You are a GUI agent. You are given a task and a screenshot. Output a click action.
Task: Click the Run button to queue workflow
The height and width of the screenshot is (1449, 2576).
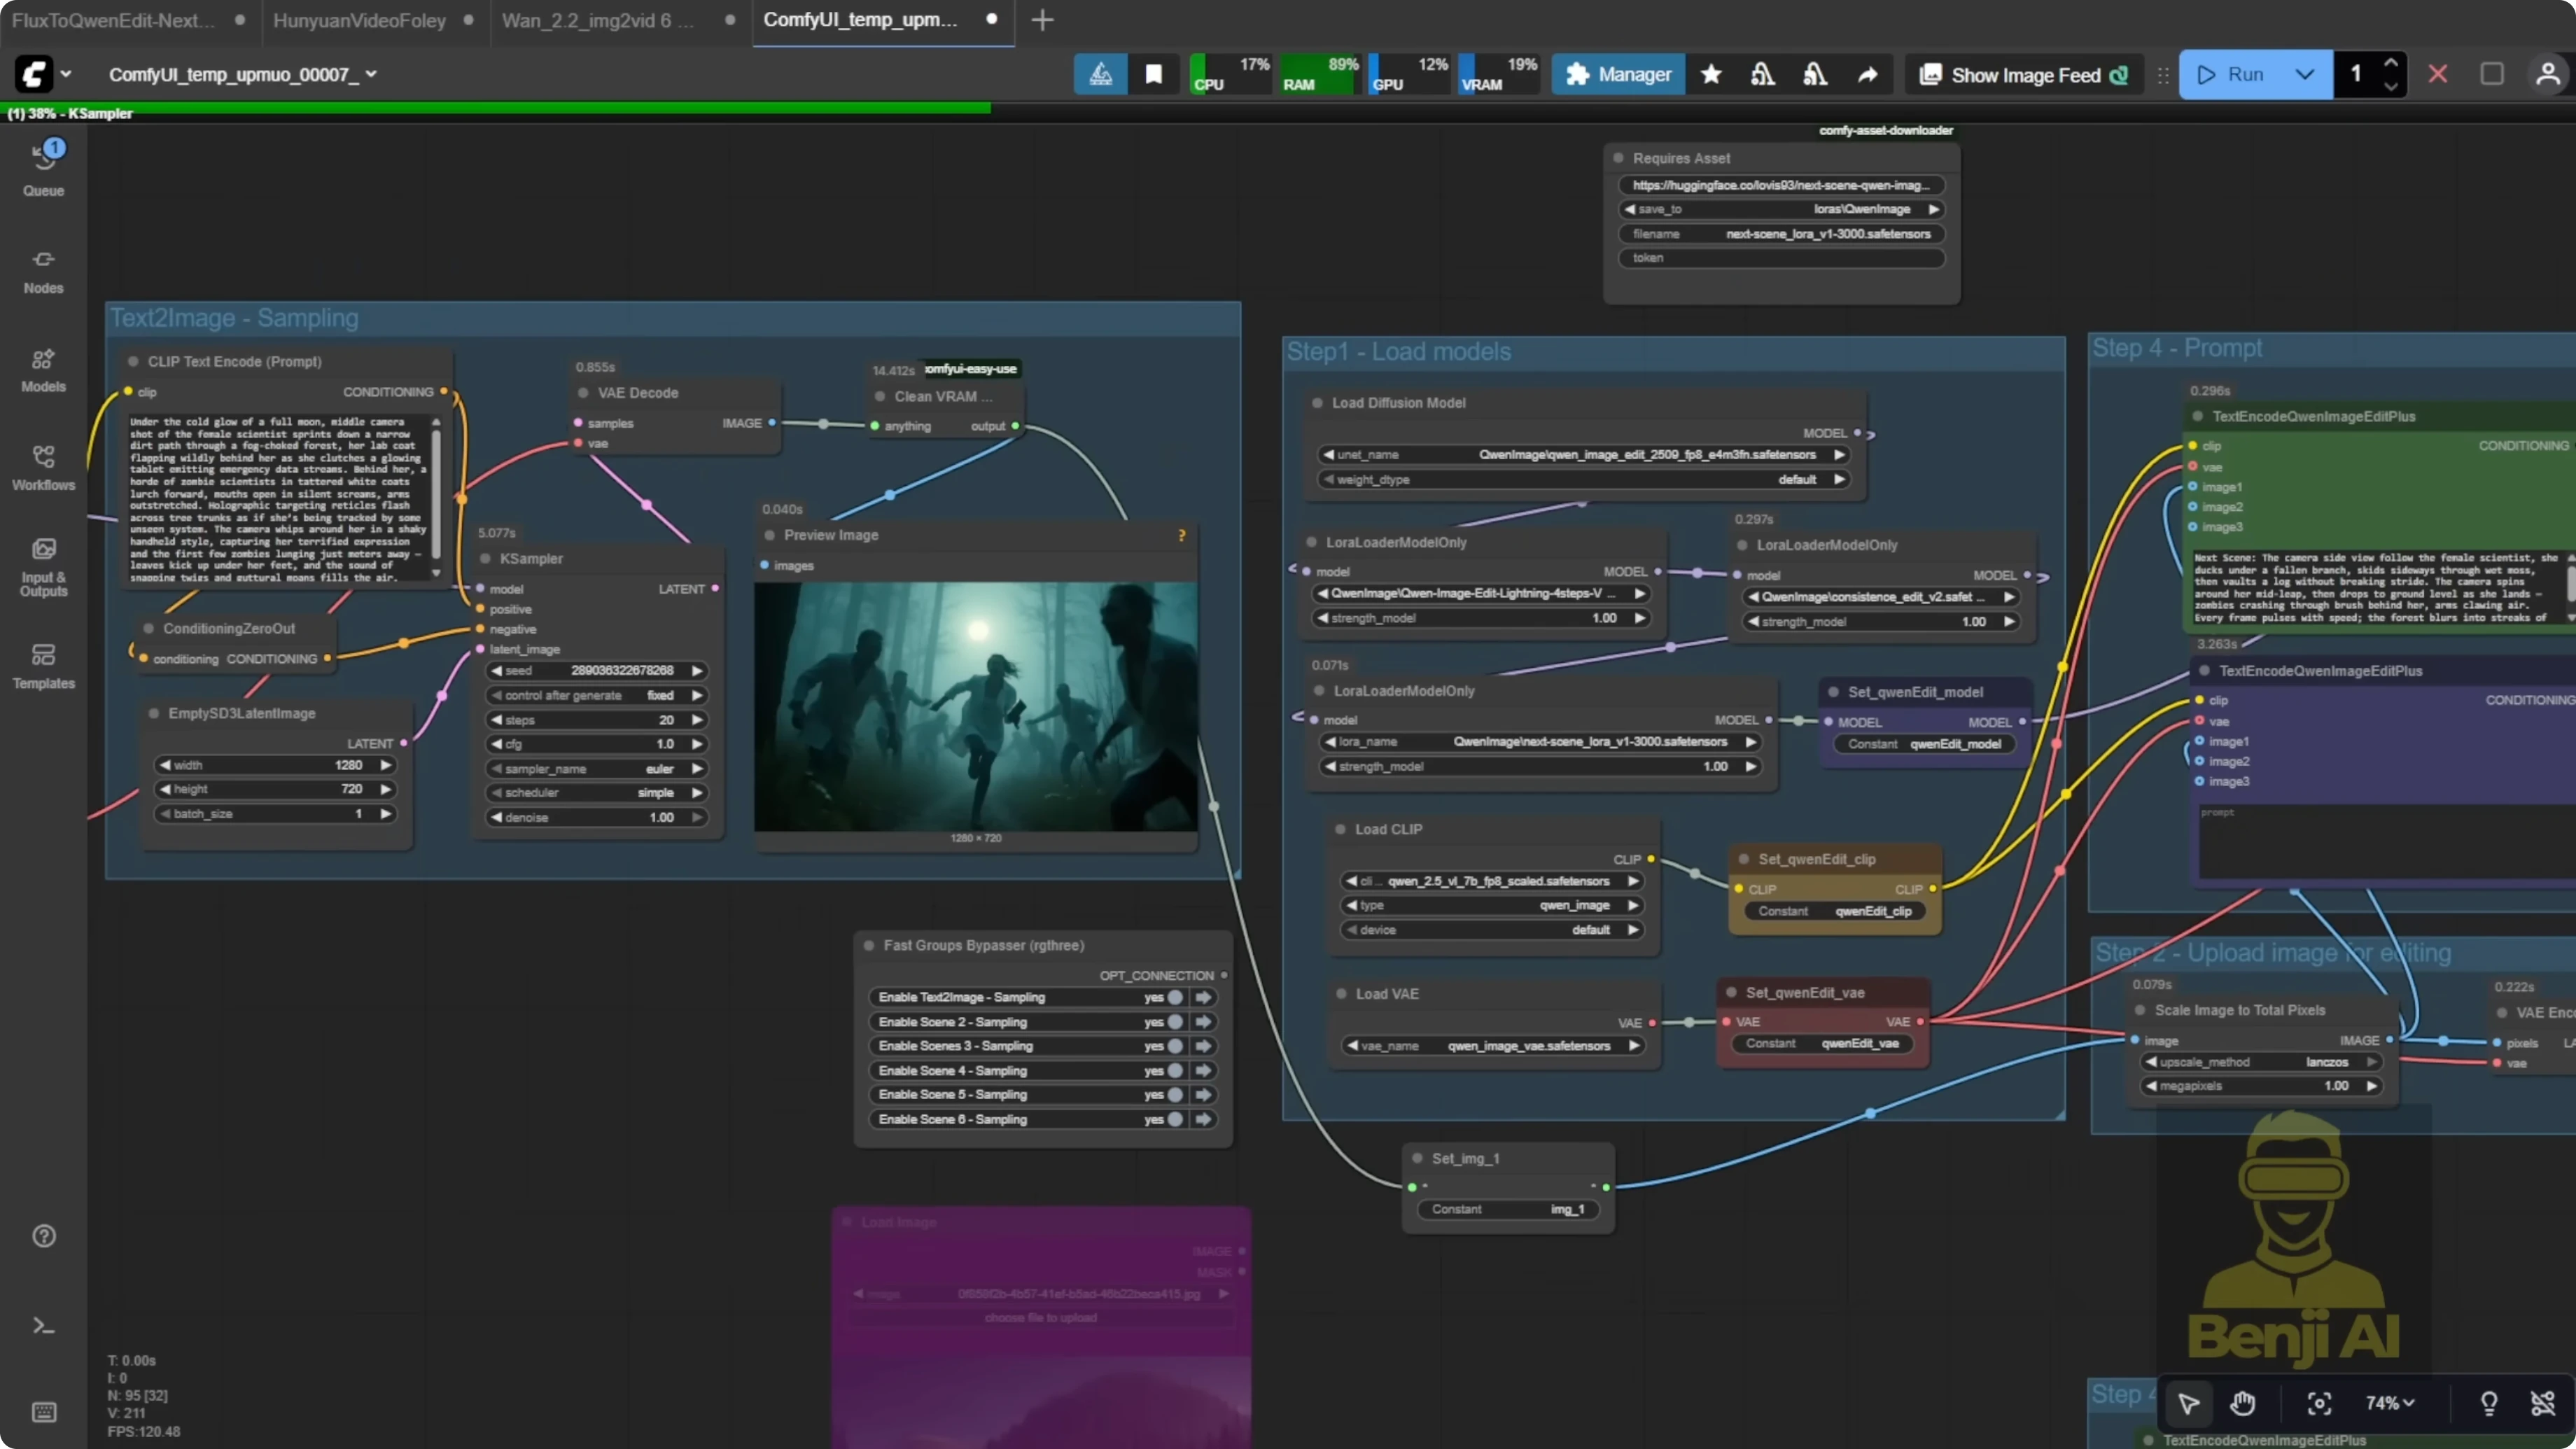click(2238, 74)
